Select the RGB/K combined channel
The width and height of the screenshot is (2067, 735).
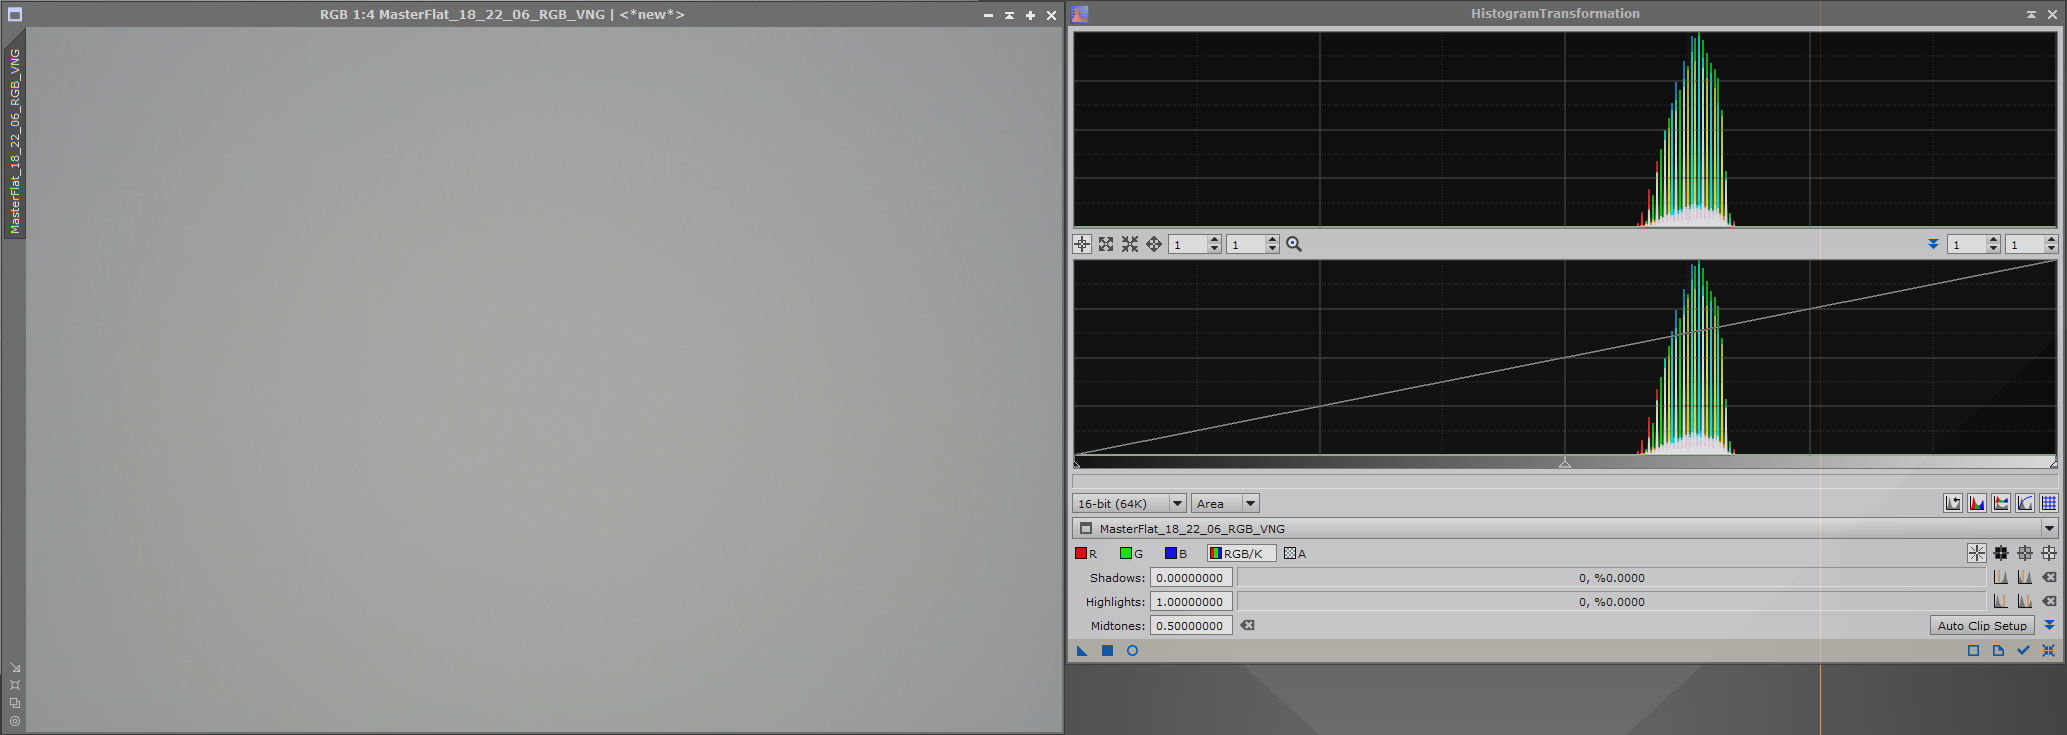click(x=1241, y=553)
